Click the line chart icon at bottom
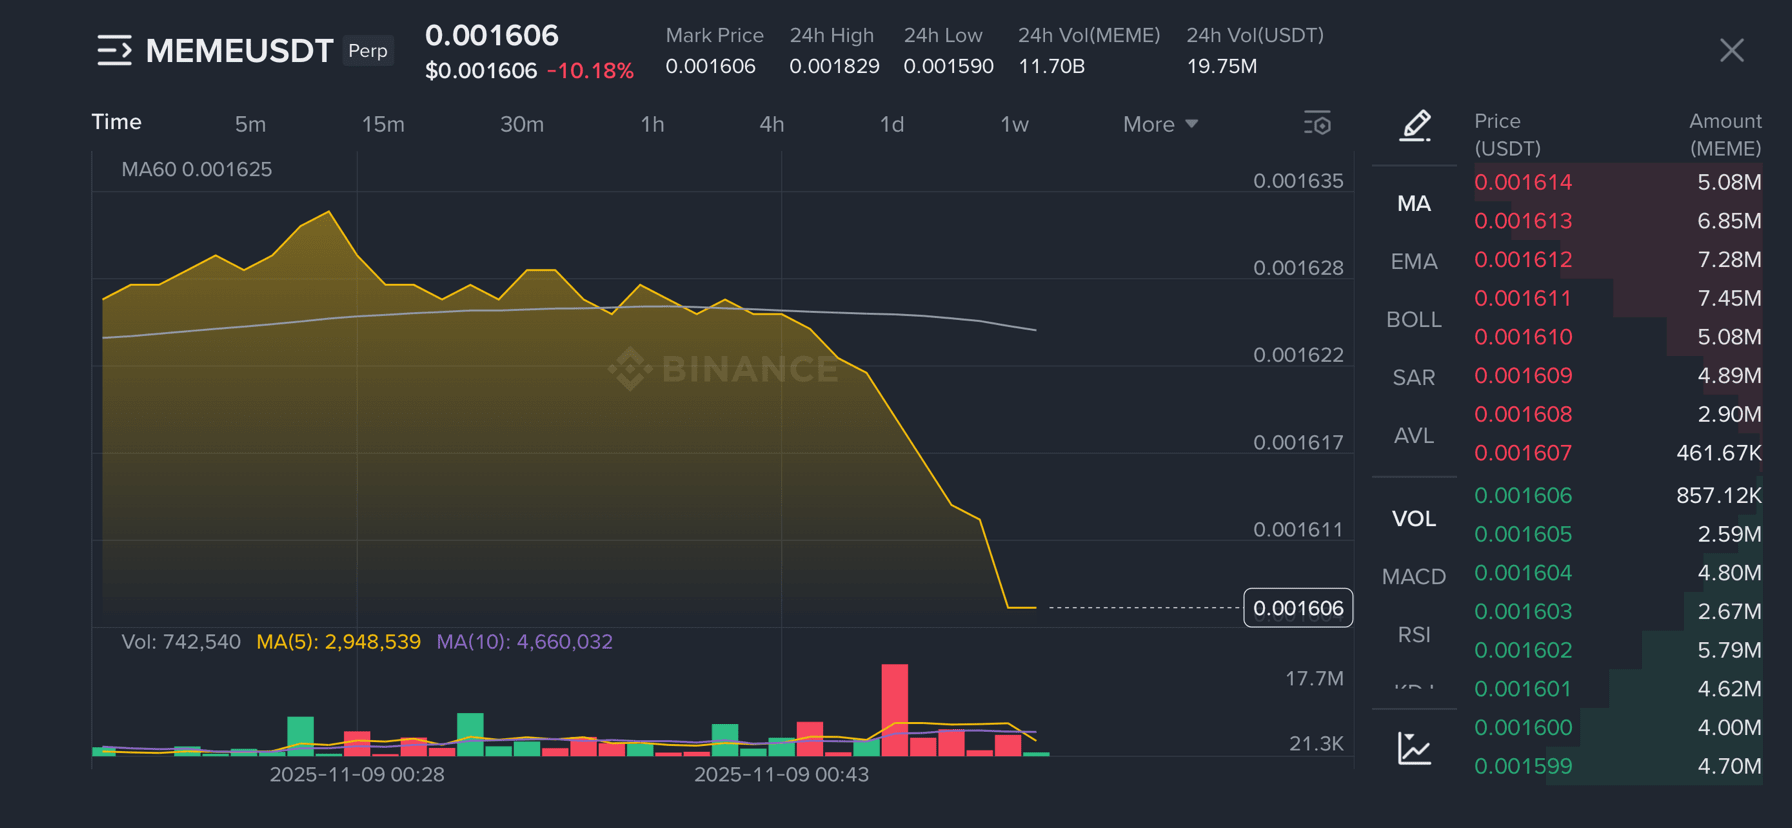The height and width of the screenshot is (828, 1792). click(x=1414, y=748)
